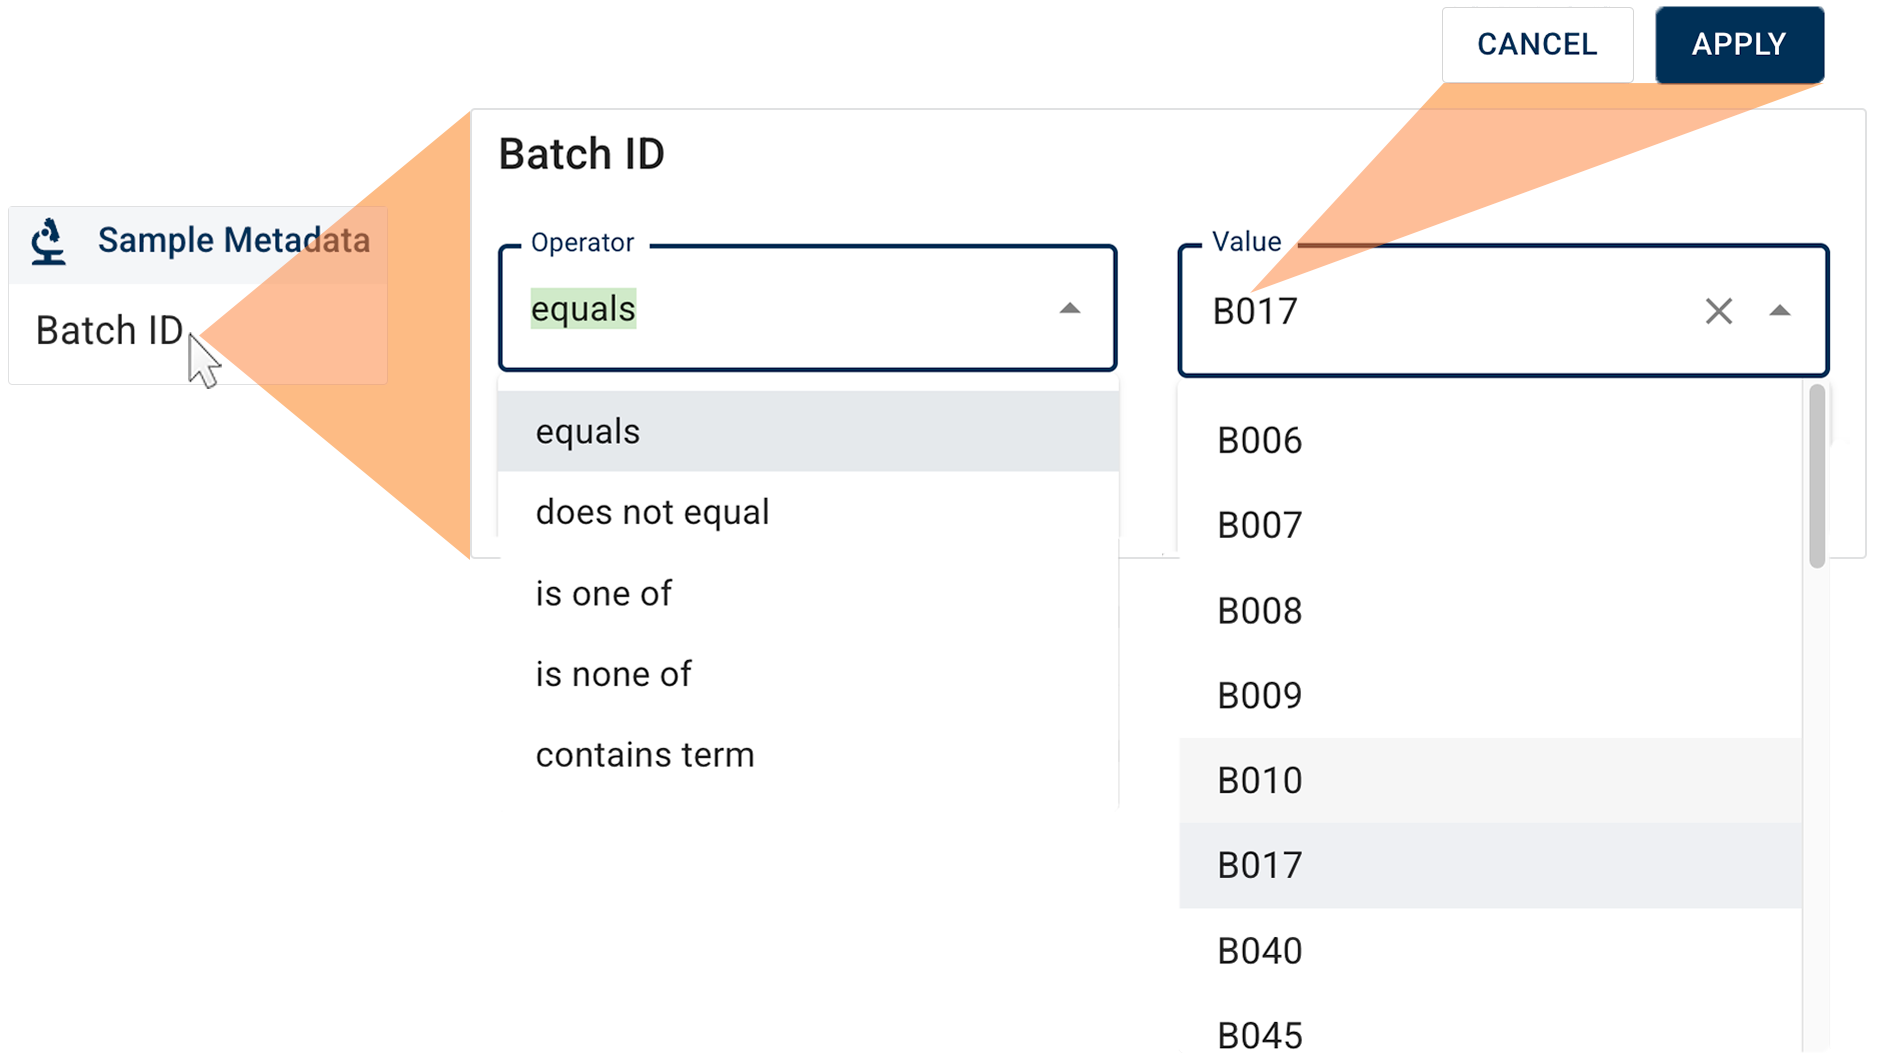Clear the B017 value with the X icon

tap(1718, 311)
